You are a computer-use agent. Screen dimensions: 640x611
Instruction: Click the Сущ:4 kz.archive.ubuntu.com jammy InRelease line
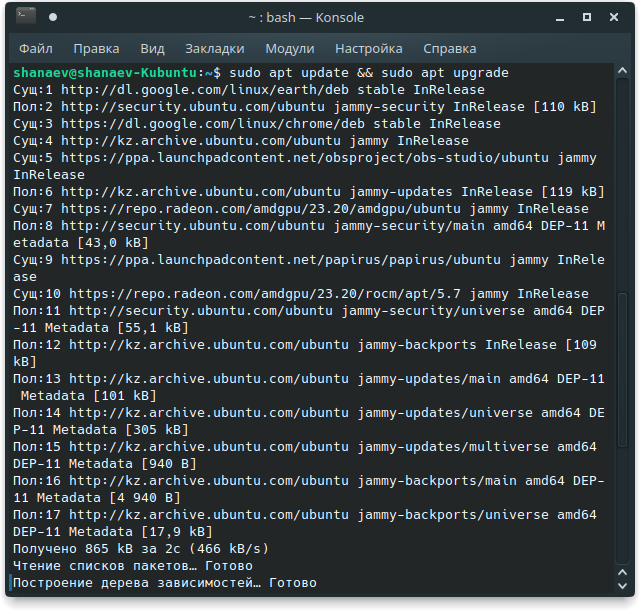pos(241,141)
